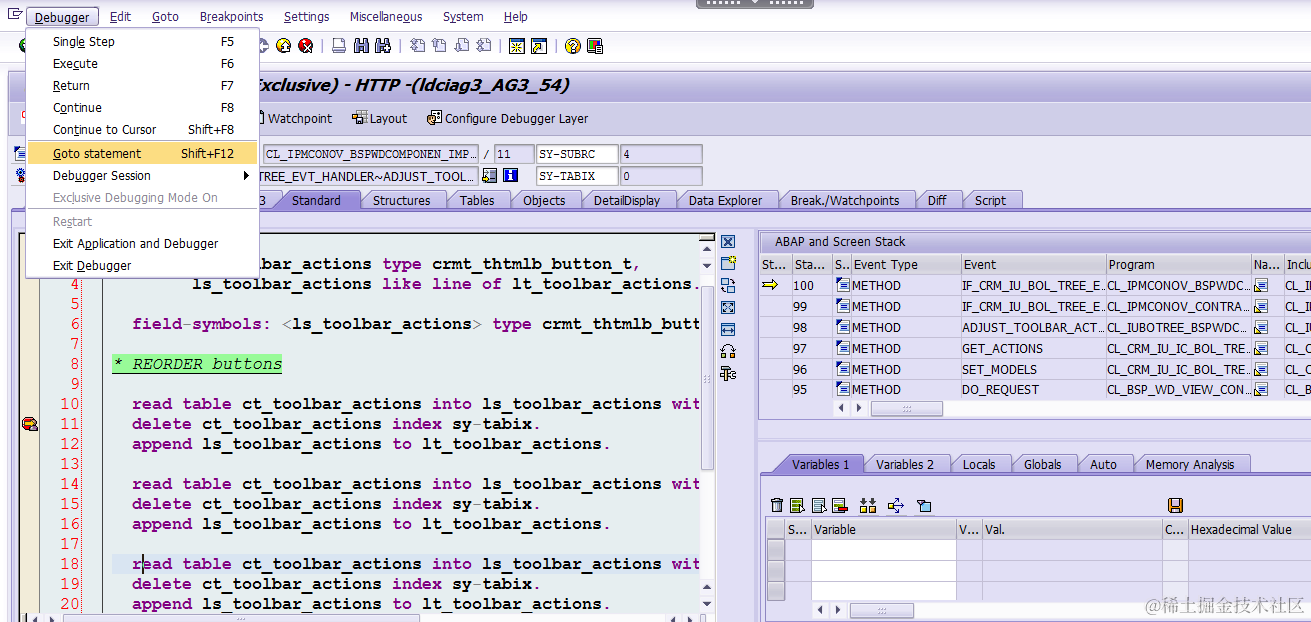Click the trash Delete icon in Variables toolbar
Viewport: 1311px width, 622px height.
click(x=777, y=506)
